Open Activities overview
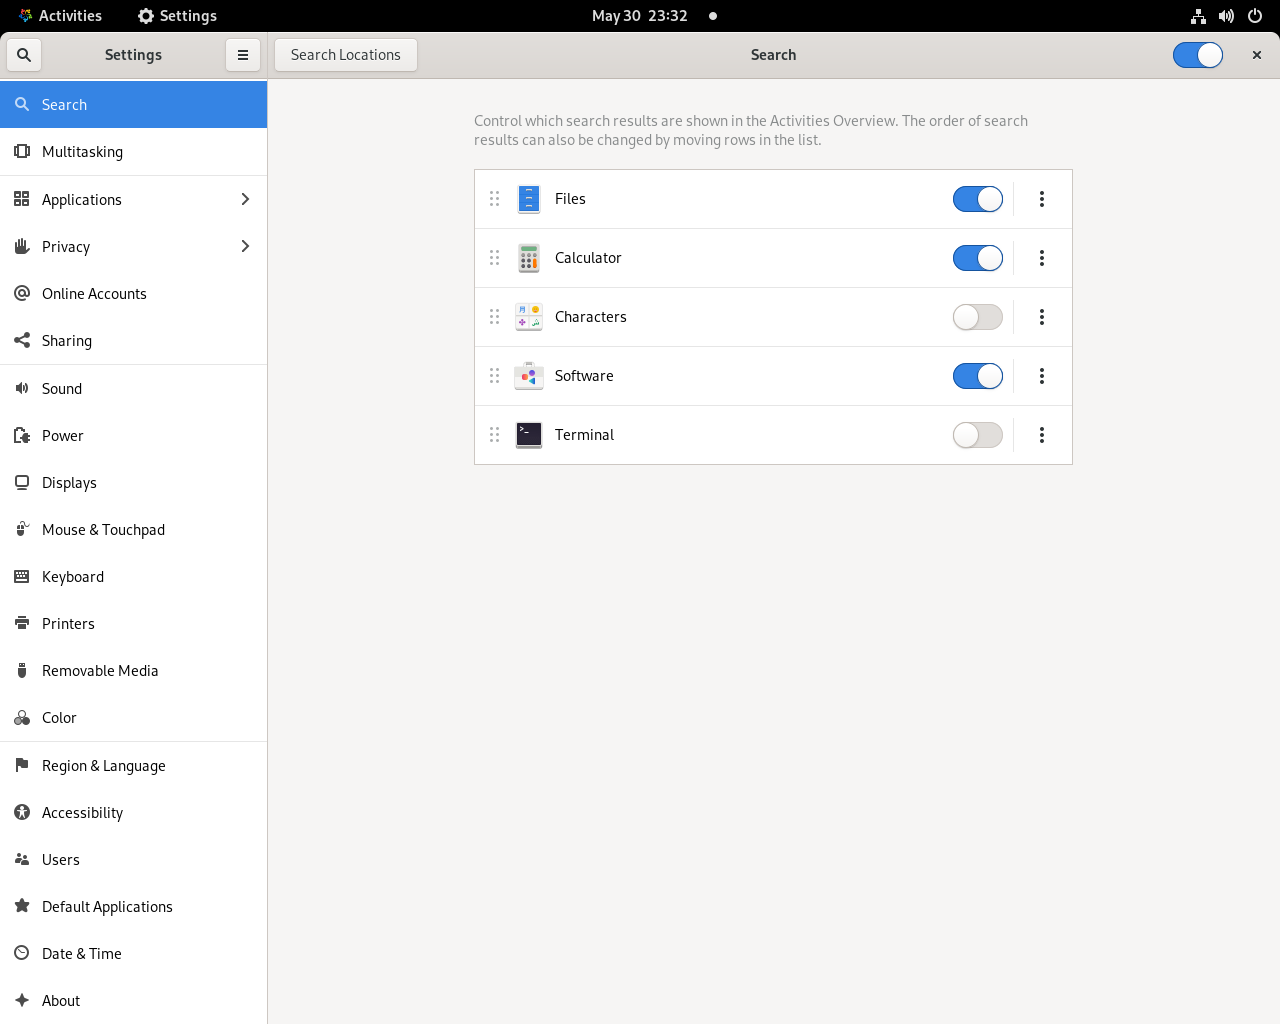Image resolution: width=1280 pixels, height=1024 pixels. [60, 16]
